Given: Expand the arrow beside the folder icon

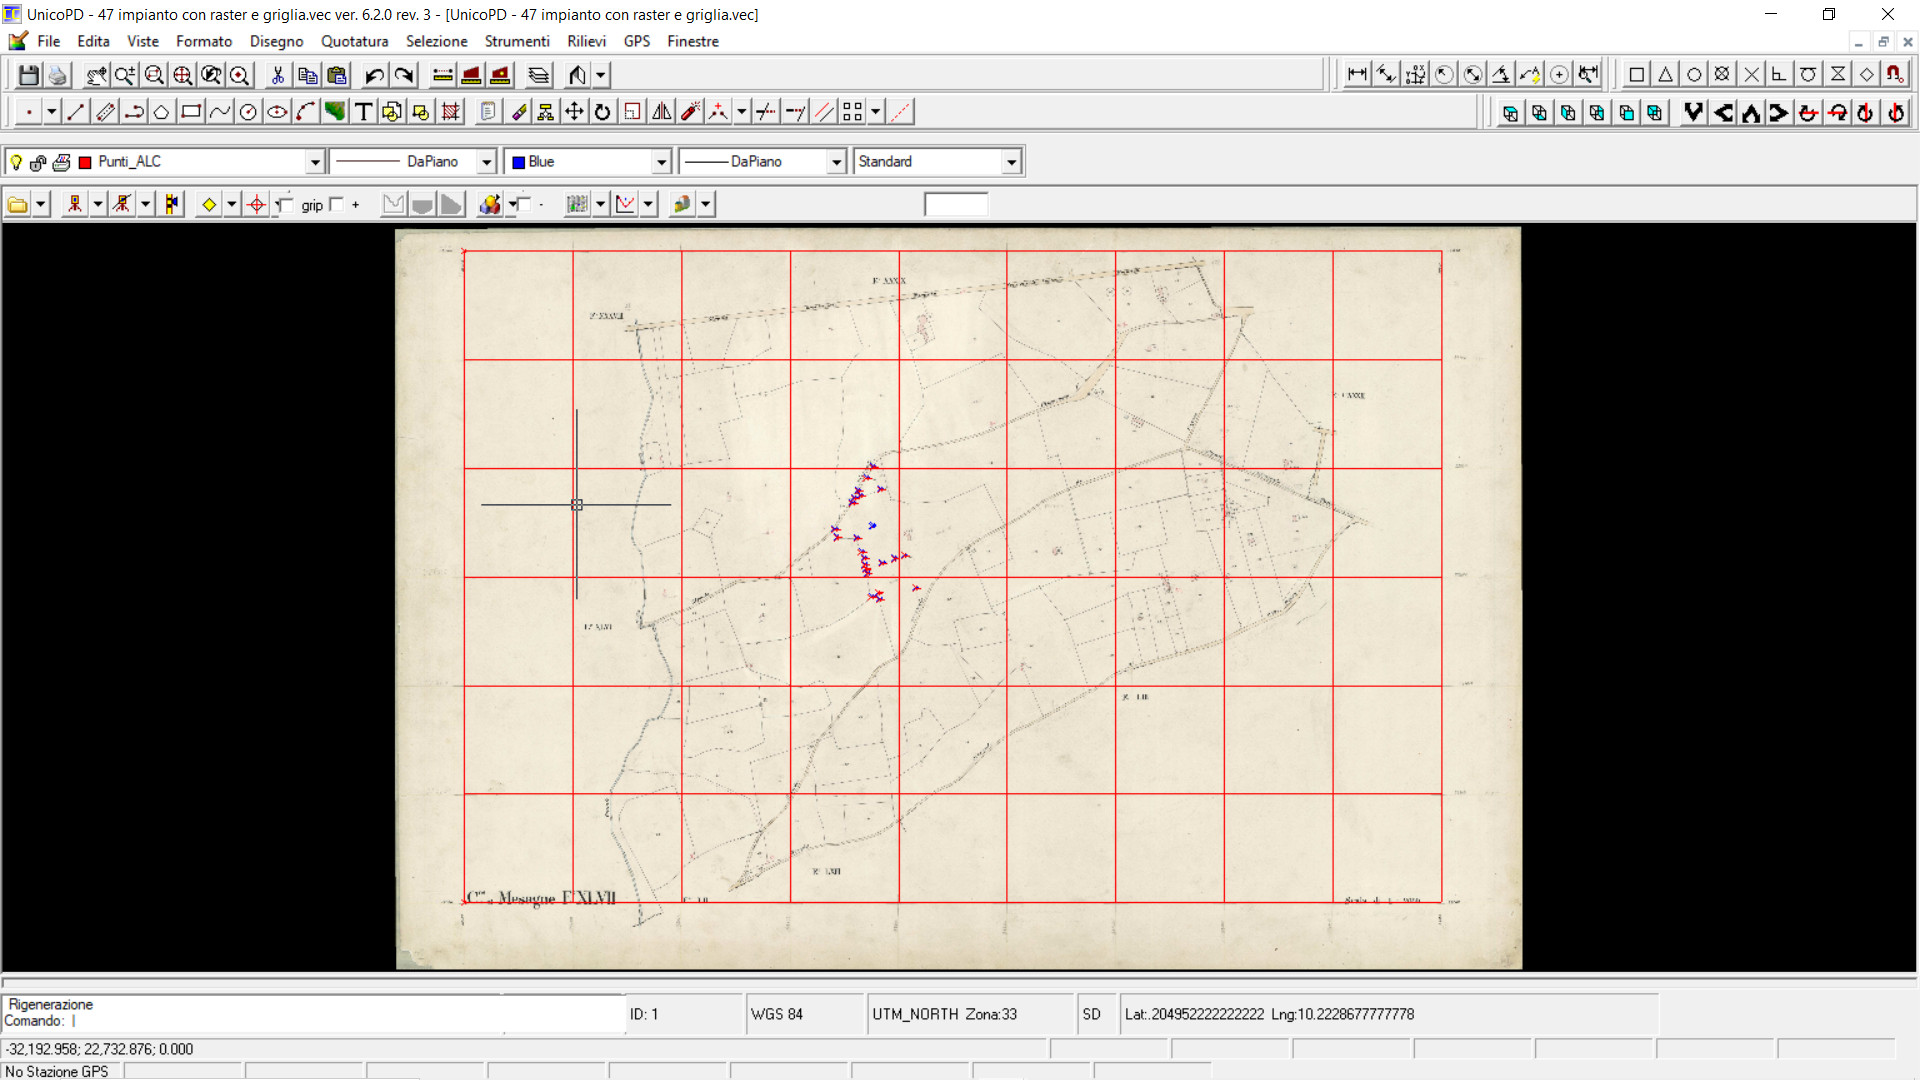Looking at the screenshot, I should 41,205.
